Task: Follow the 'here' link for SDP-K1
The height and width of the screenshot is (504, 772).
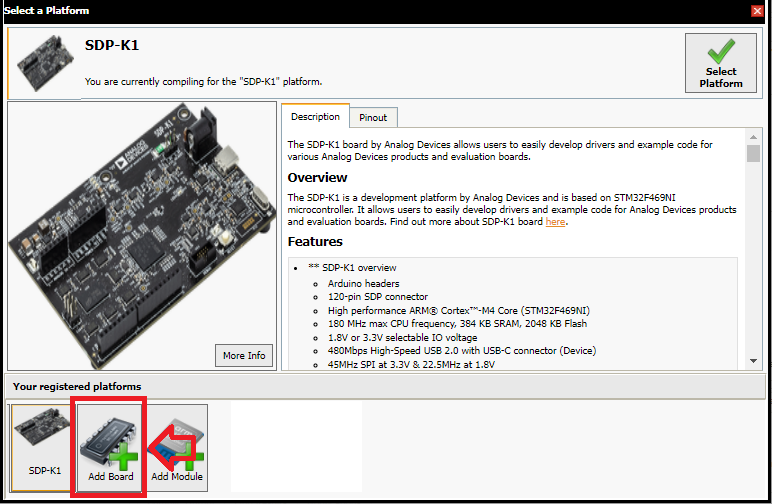Action: click(555, 221)
